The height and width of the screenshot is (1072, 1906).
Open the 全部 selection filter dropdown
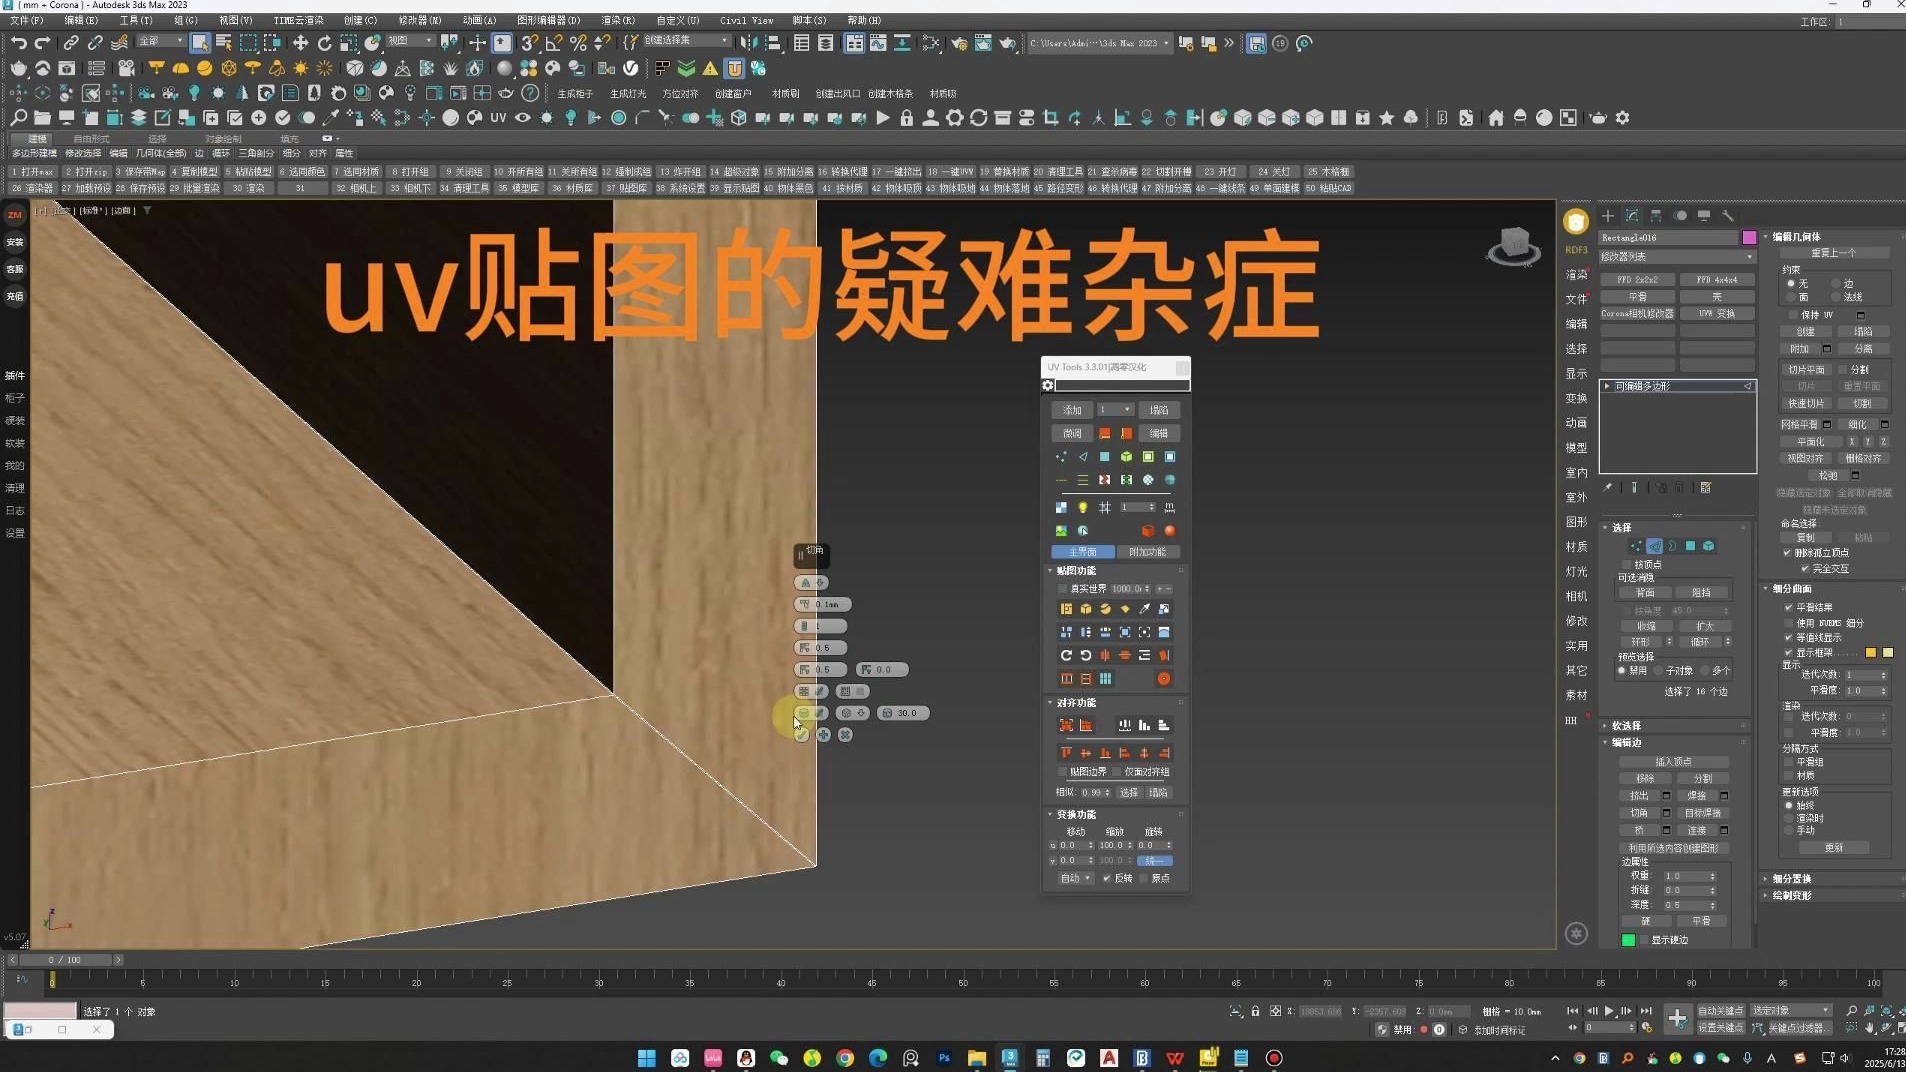click(160, 41)
